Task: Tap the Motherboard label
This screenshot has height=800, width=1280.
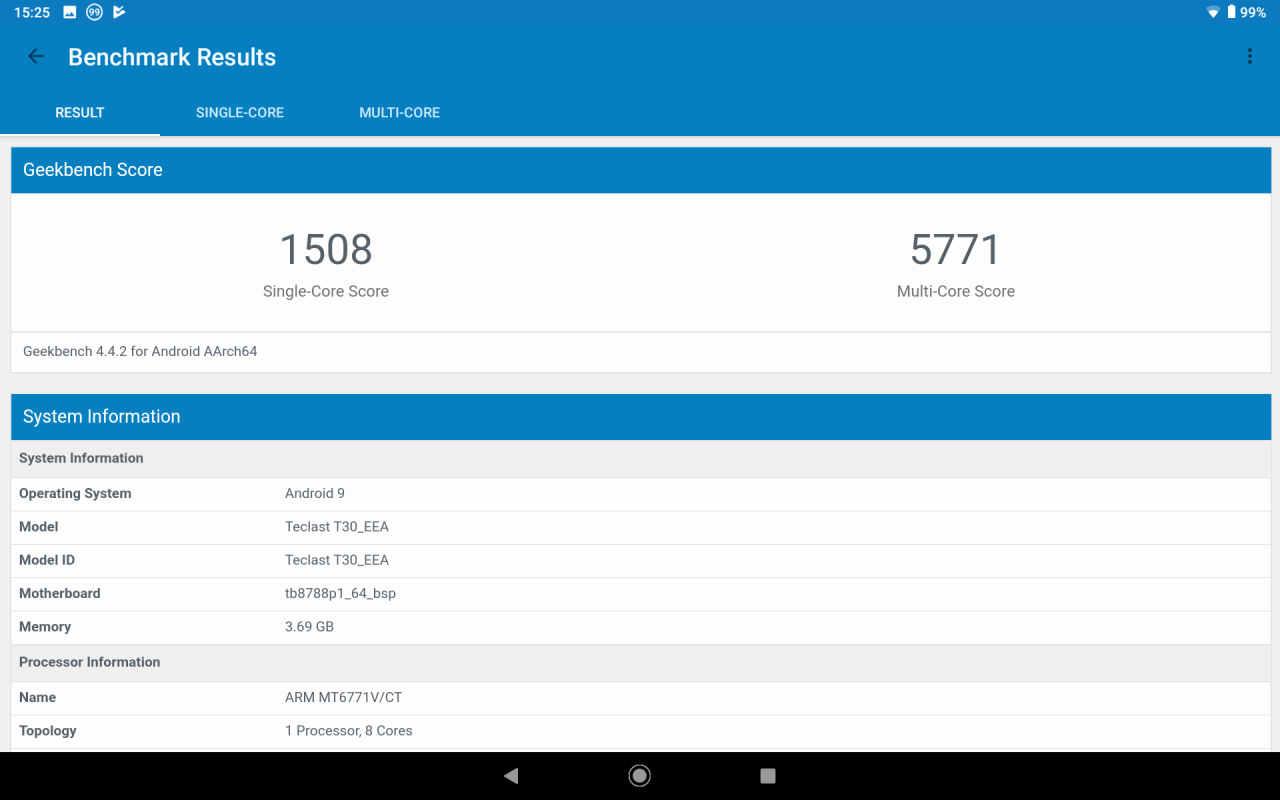Action: 60,593
